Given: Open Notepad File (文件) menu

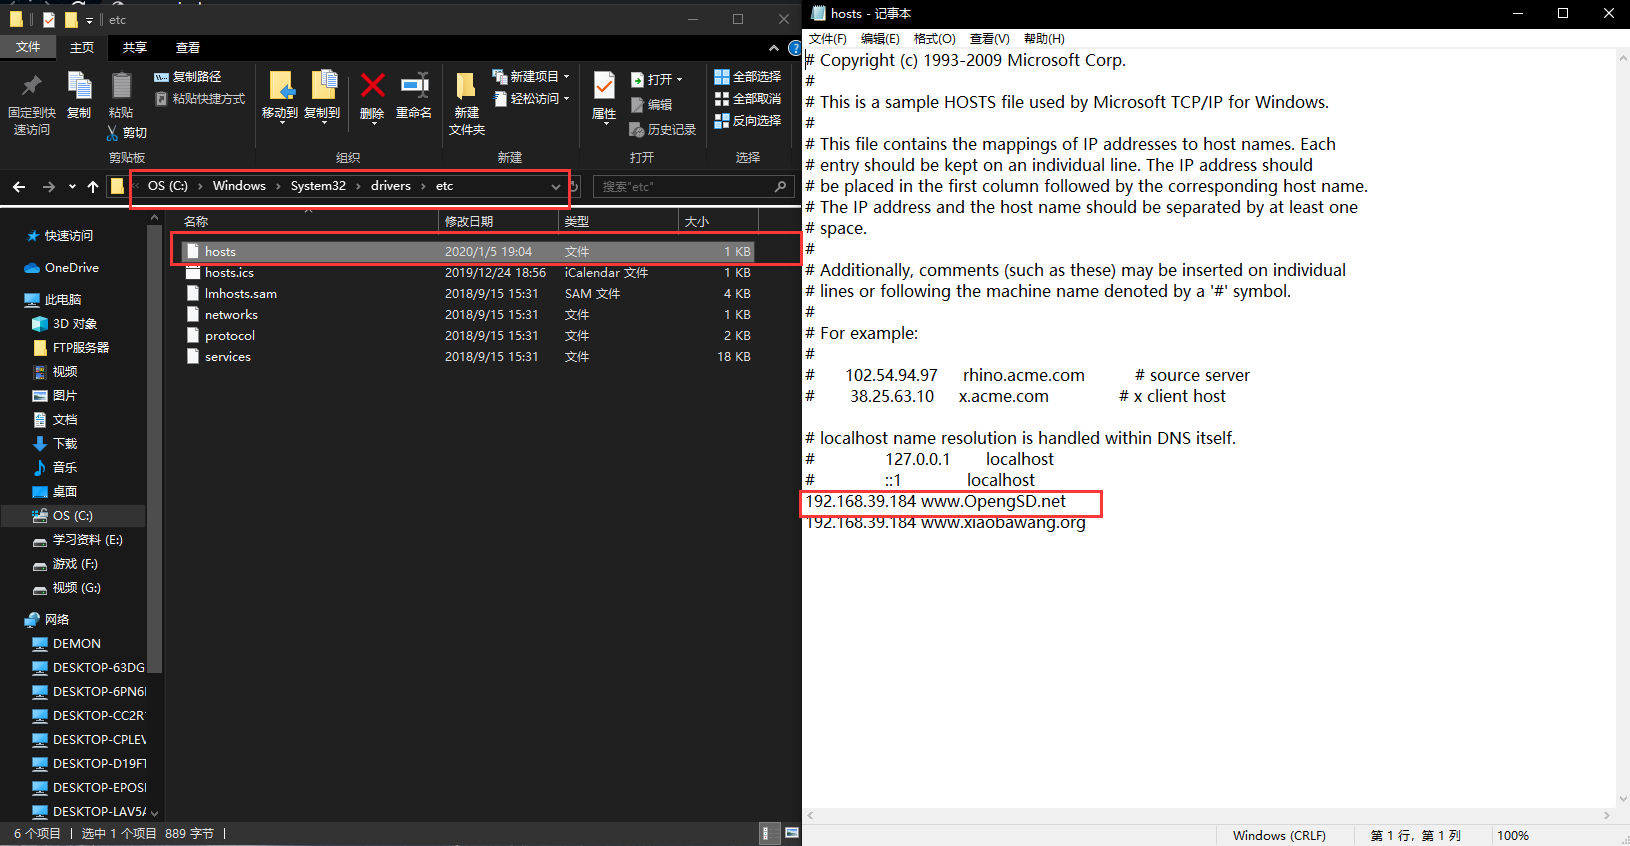Looking at the screenshot, I should (827, 39).
